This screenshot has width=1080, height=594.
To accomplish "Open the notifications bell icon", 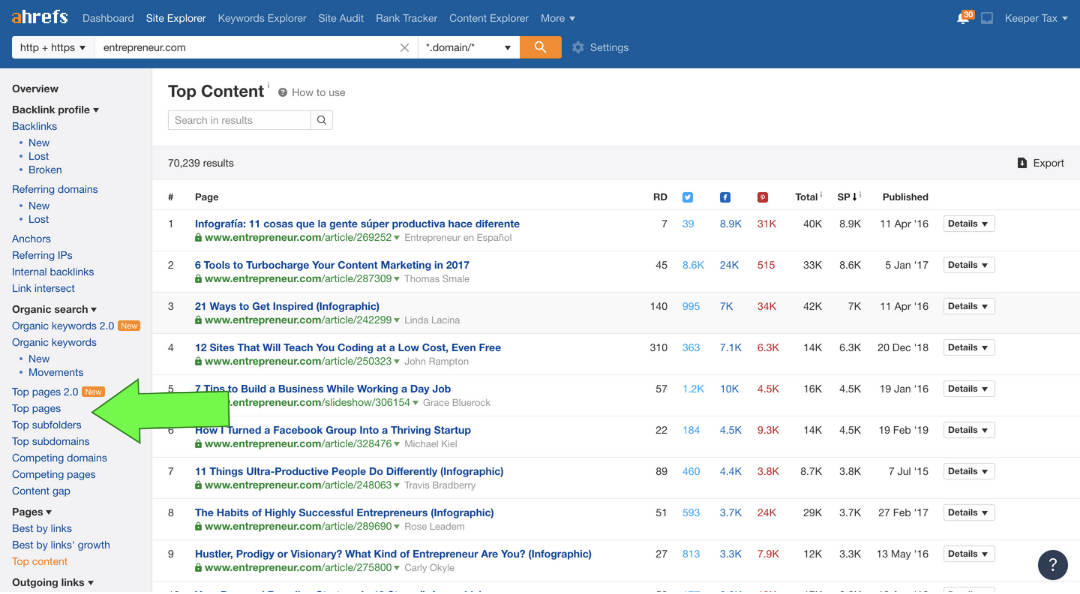I will click(x=963, y=19).
